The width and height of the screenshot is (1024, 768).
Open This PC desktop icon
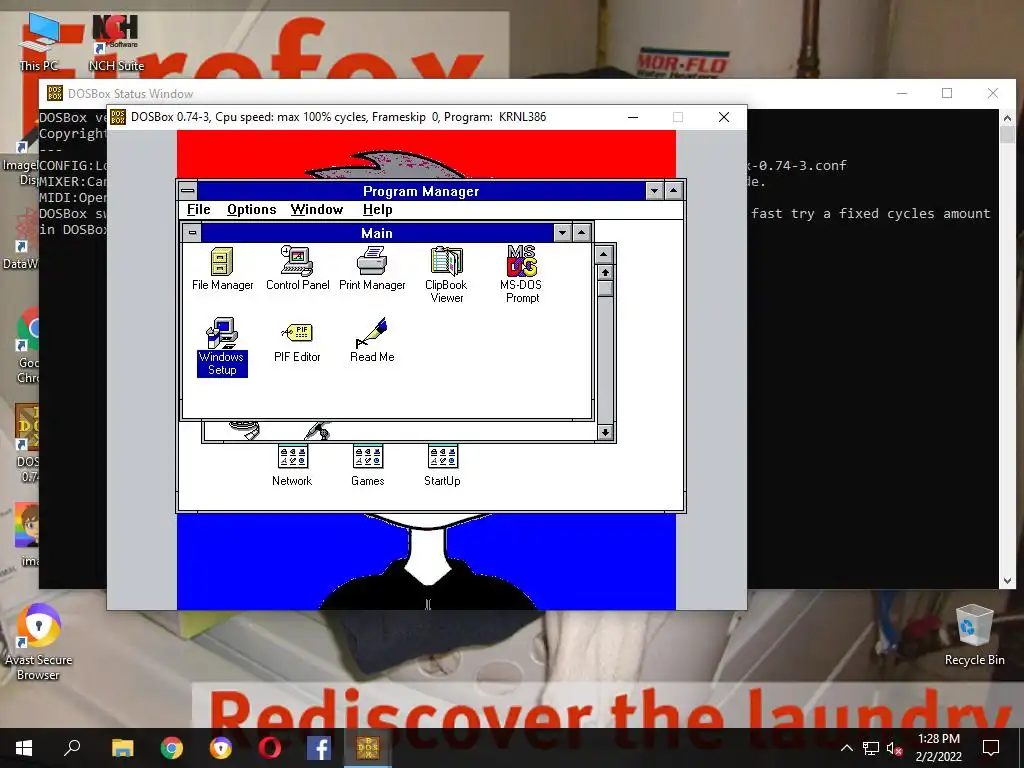tap(39, 41)
